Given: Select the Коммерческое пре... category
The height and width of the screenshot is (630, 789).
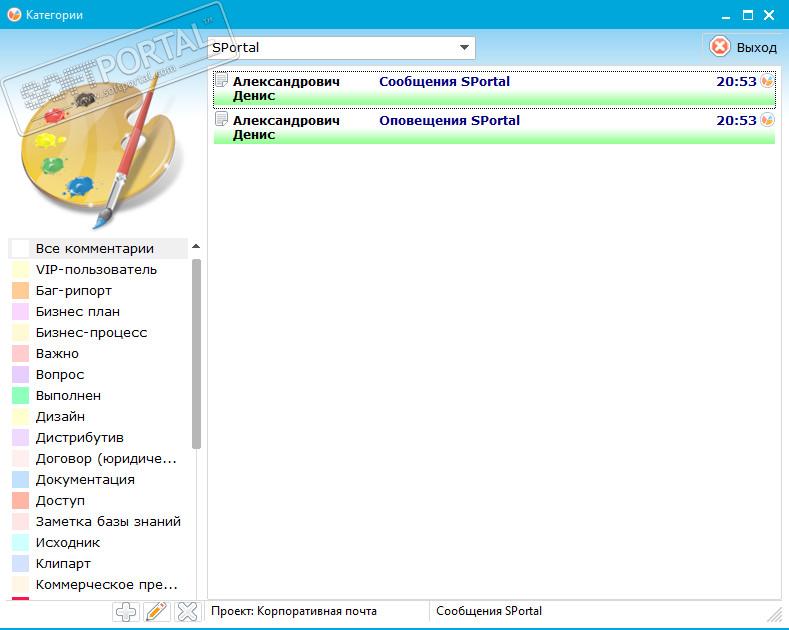Looking at the screenshot, I should click(x=98, y=585).
